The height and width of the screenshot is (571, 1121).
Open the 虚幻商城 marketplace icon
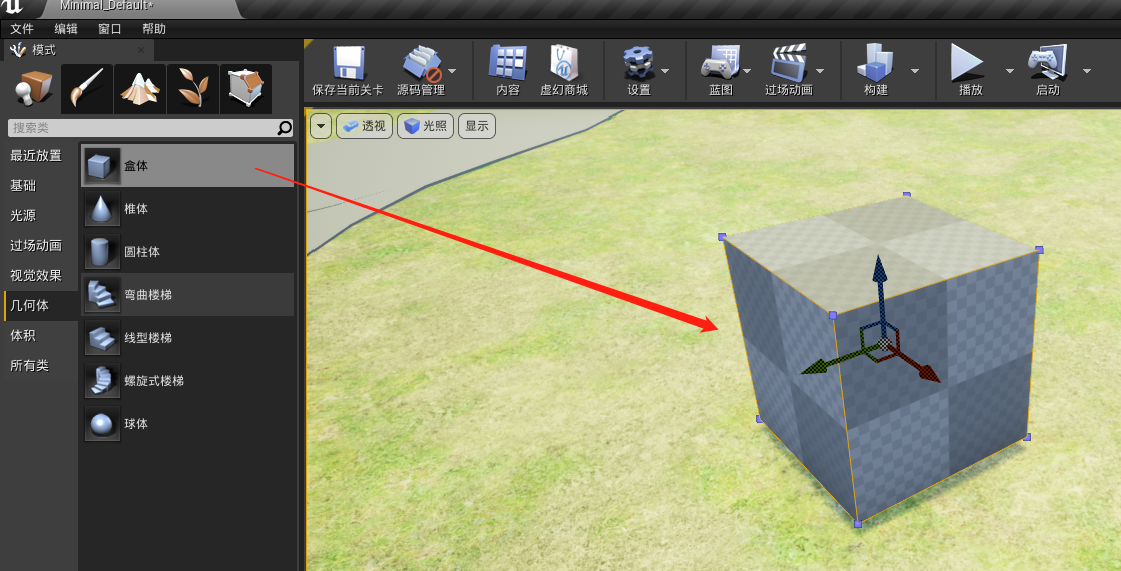(x=564, y=63)
